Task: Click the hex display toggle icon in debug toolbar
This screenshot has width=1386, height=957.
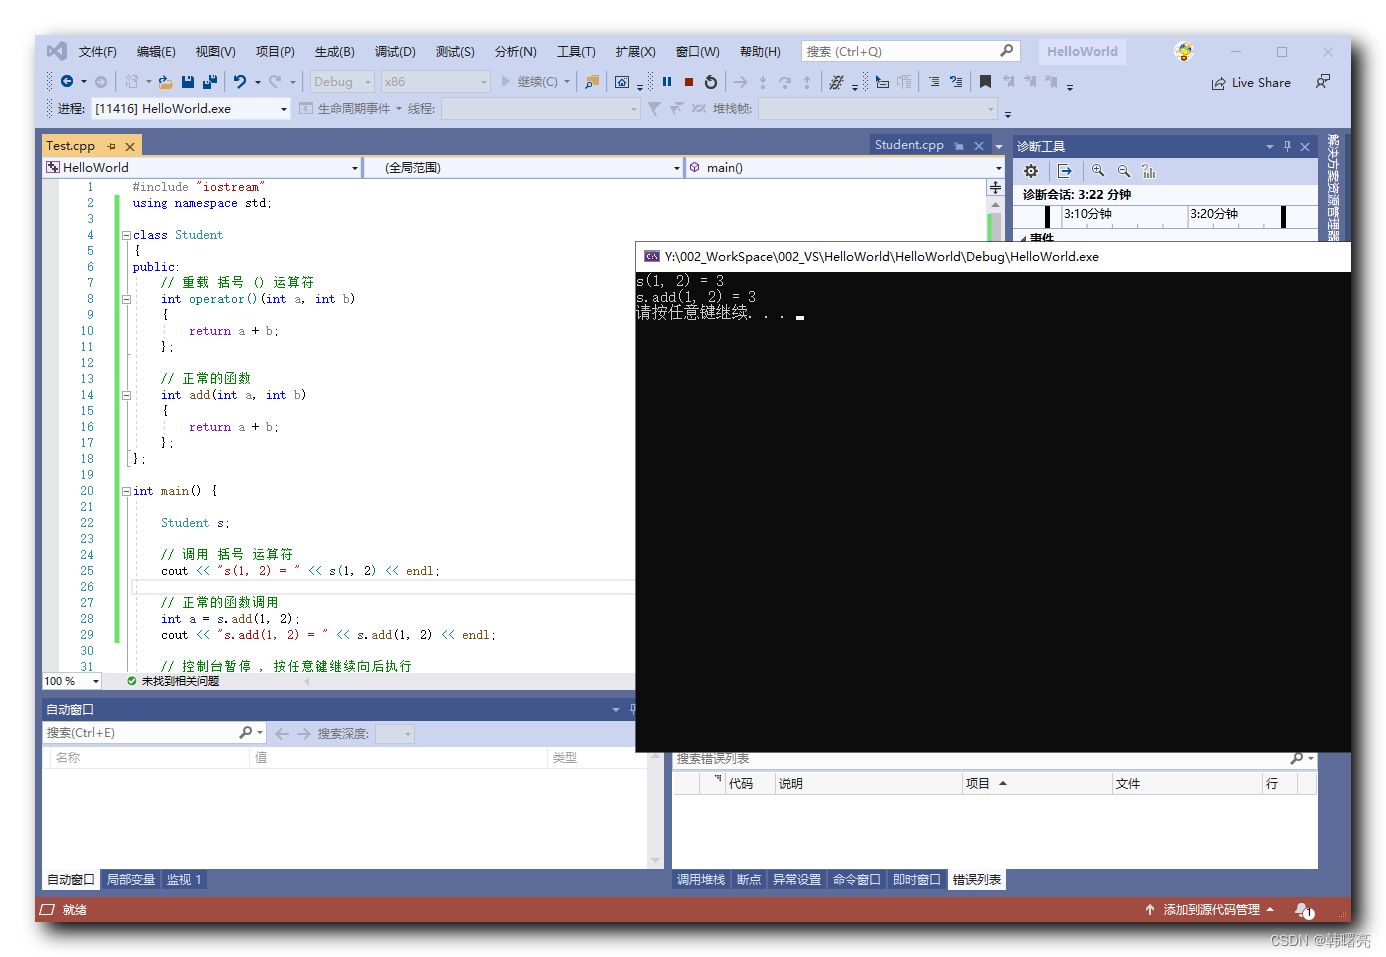Action: click(x=836, y=82)
